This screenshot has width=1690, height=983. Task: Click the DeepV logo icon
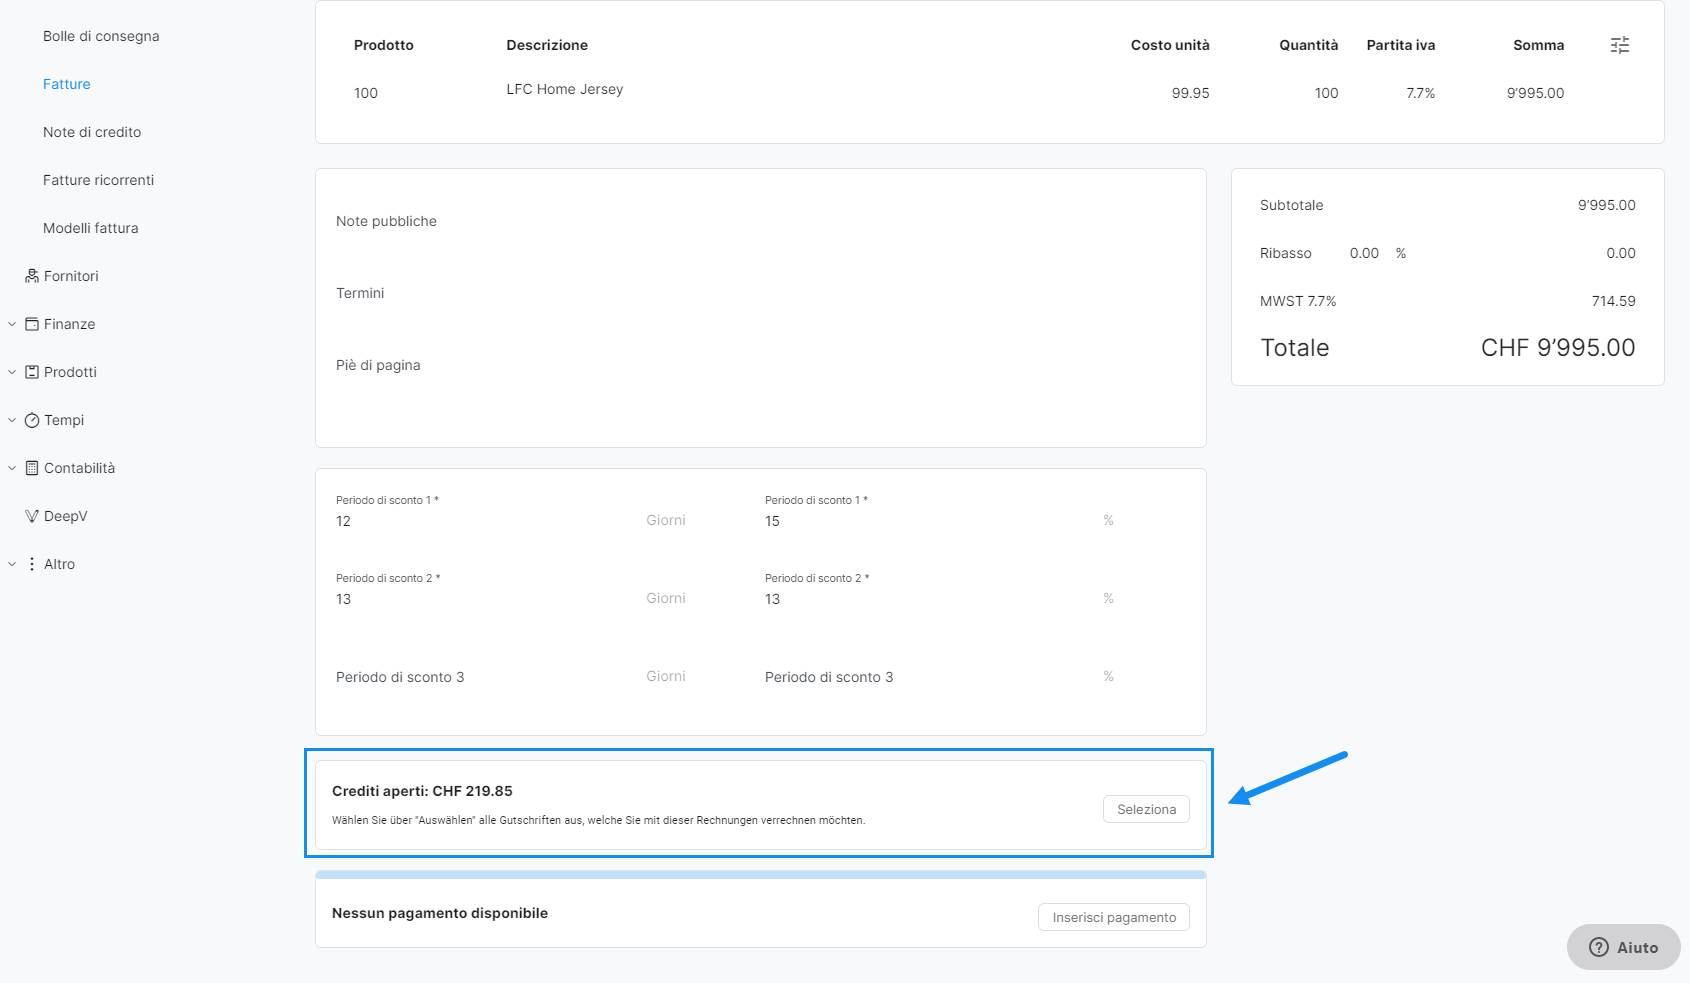pyautogui.click(x=32, y=516)
